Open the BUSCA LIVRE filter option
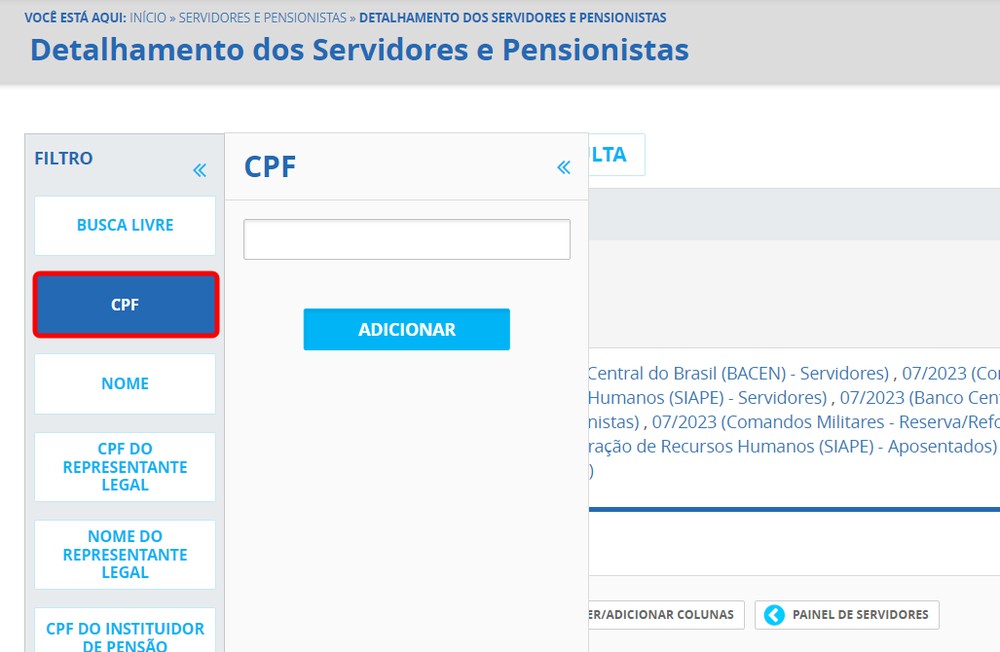Screen dimensions: 1000x652 pyautogui.click(x=124, y=225)
